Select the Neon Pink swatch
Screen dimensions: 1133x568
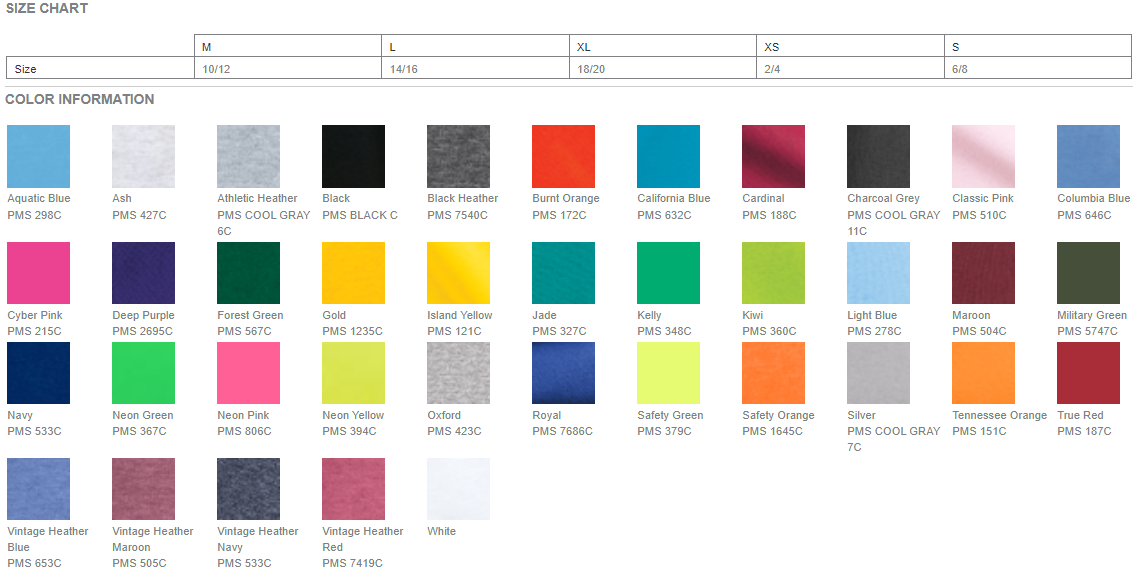click(248, 373)
